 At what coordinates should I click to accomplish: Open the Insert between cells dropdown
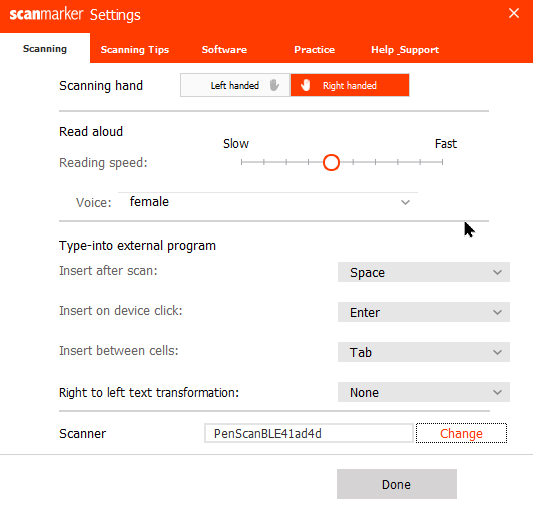(424, 352)
